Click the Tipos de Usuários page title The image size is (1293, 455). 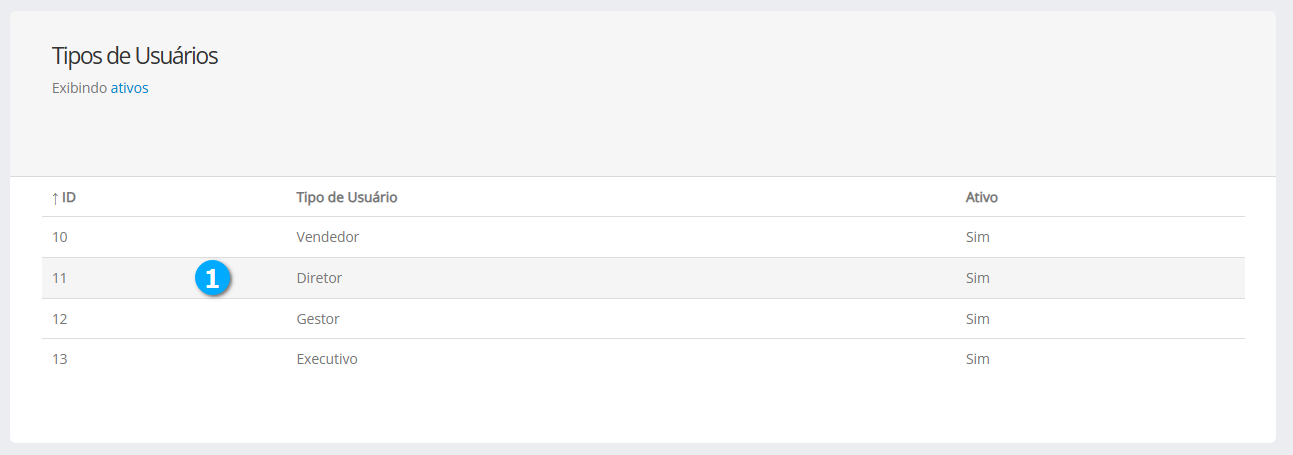134,56
